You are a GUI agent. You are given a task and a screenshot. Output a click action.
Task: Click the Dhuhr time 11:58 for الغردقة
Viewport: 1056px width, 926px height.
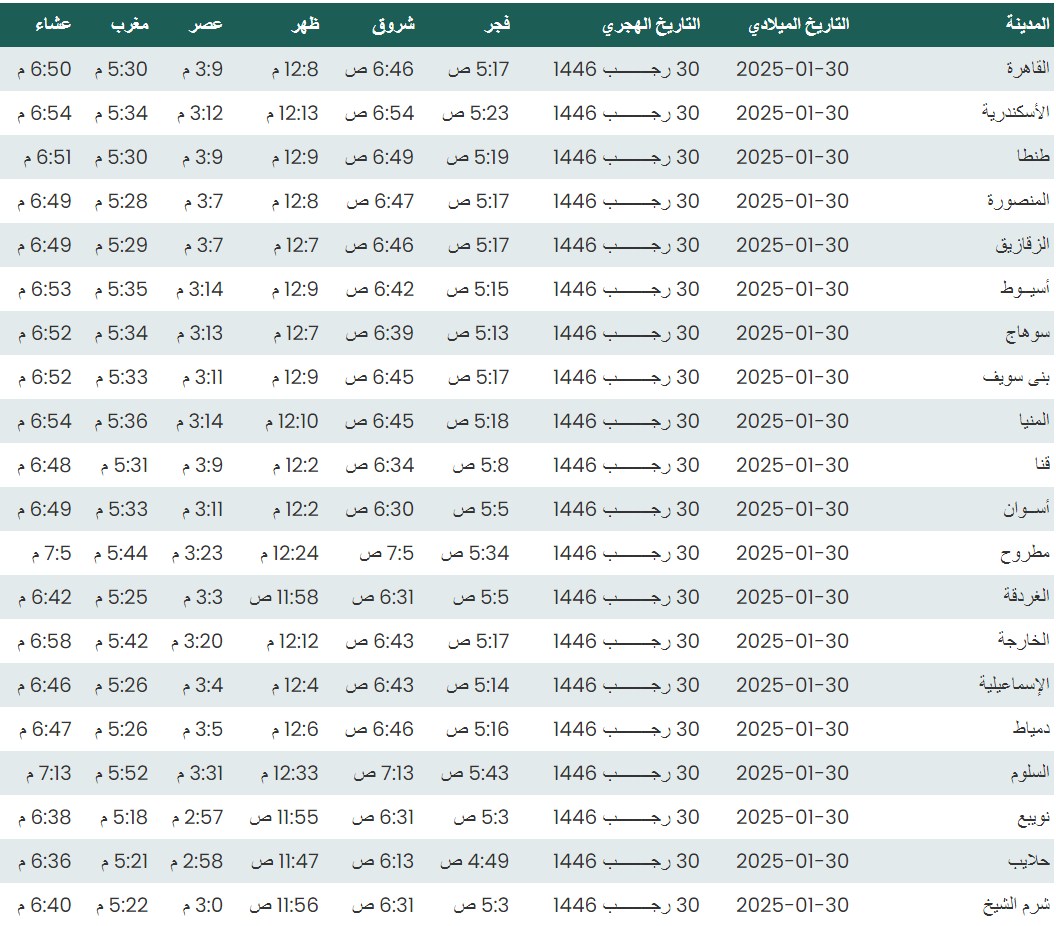click(284, 597)
